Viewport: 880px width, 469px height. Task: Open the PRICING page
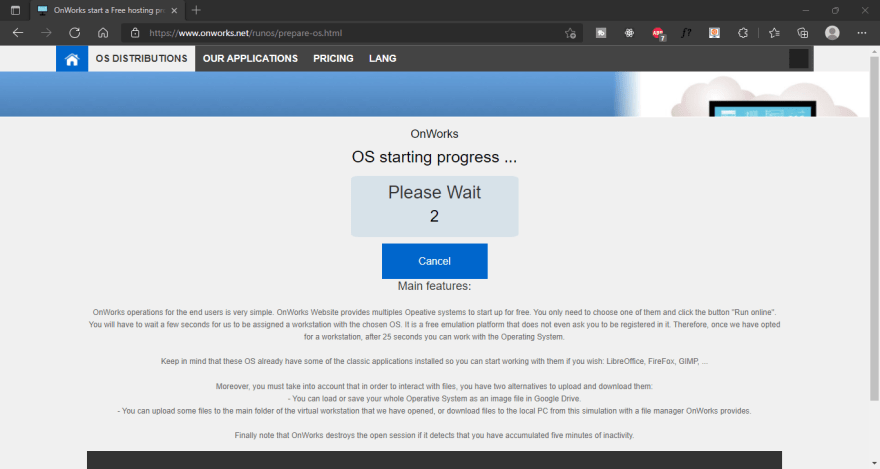click(x=333, y=58)
